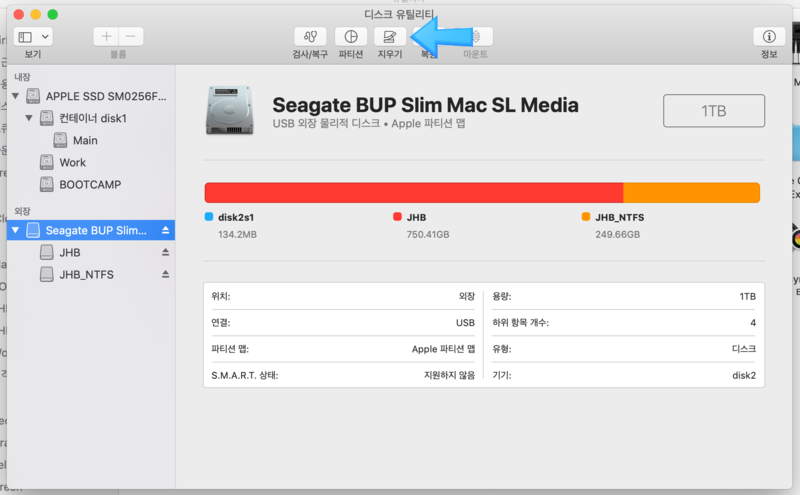Click the remove volume minus button
Screen dimensions: 800x495
(x=131, y=37)
